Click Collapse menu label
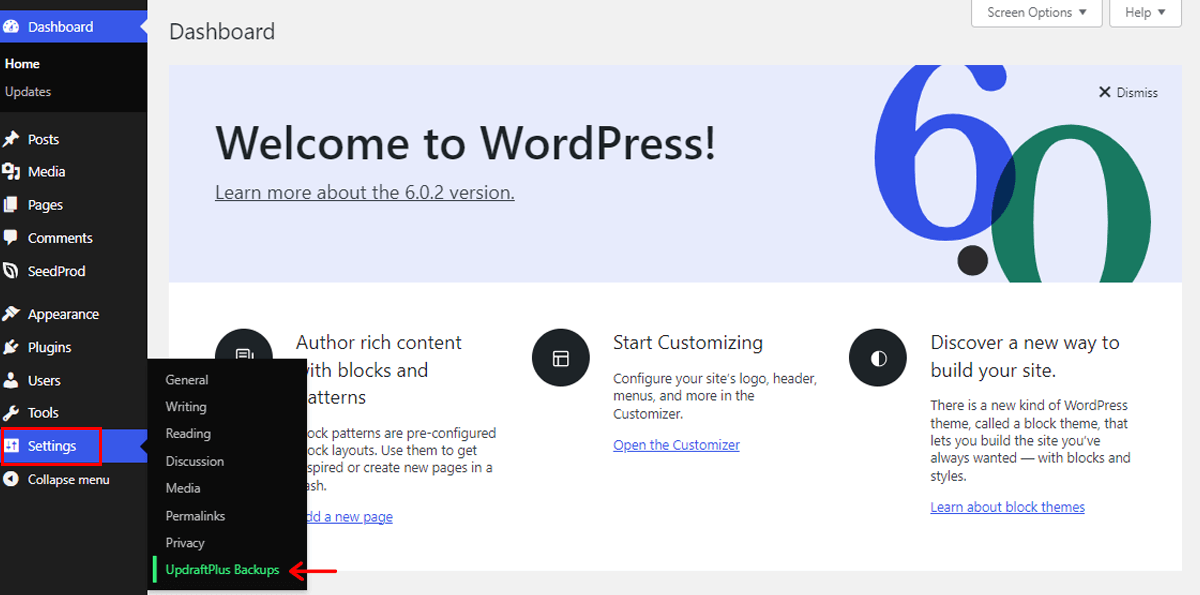 coord(69,479)
